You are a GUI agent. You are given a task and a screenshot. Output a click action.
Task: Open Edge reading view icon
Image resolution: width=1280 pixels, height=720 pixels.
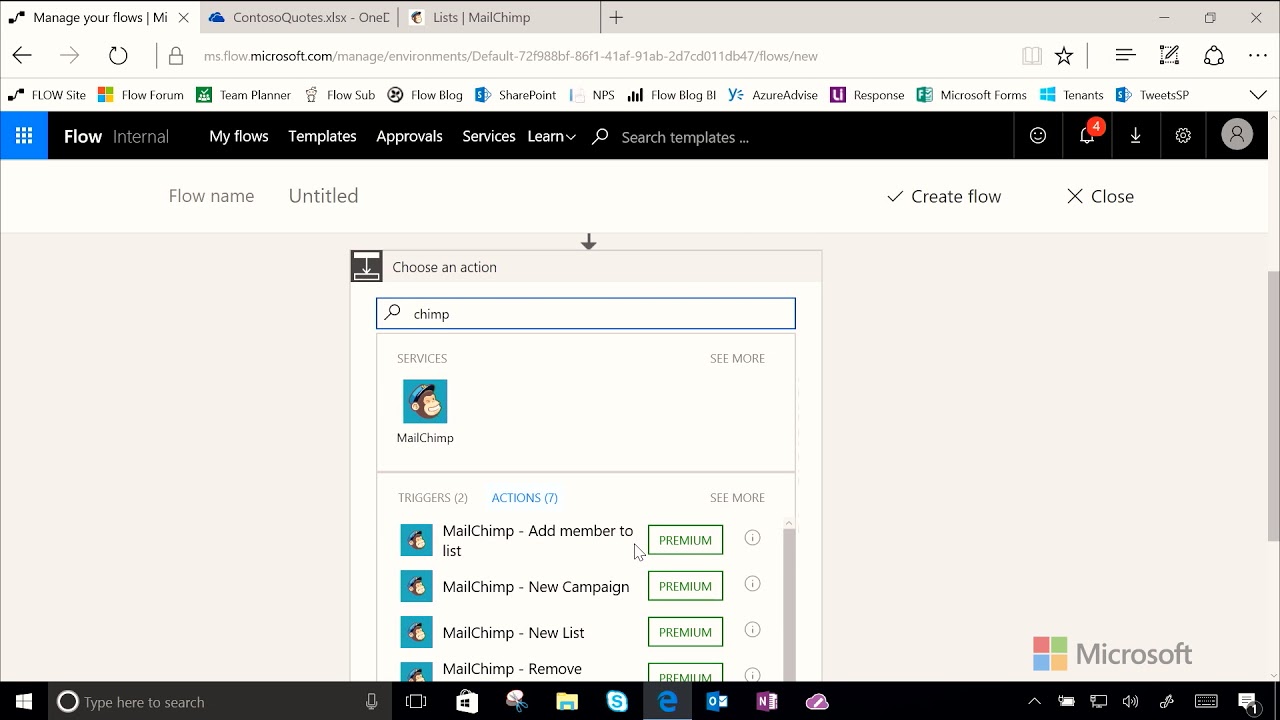(1032, 56)
